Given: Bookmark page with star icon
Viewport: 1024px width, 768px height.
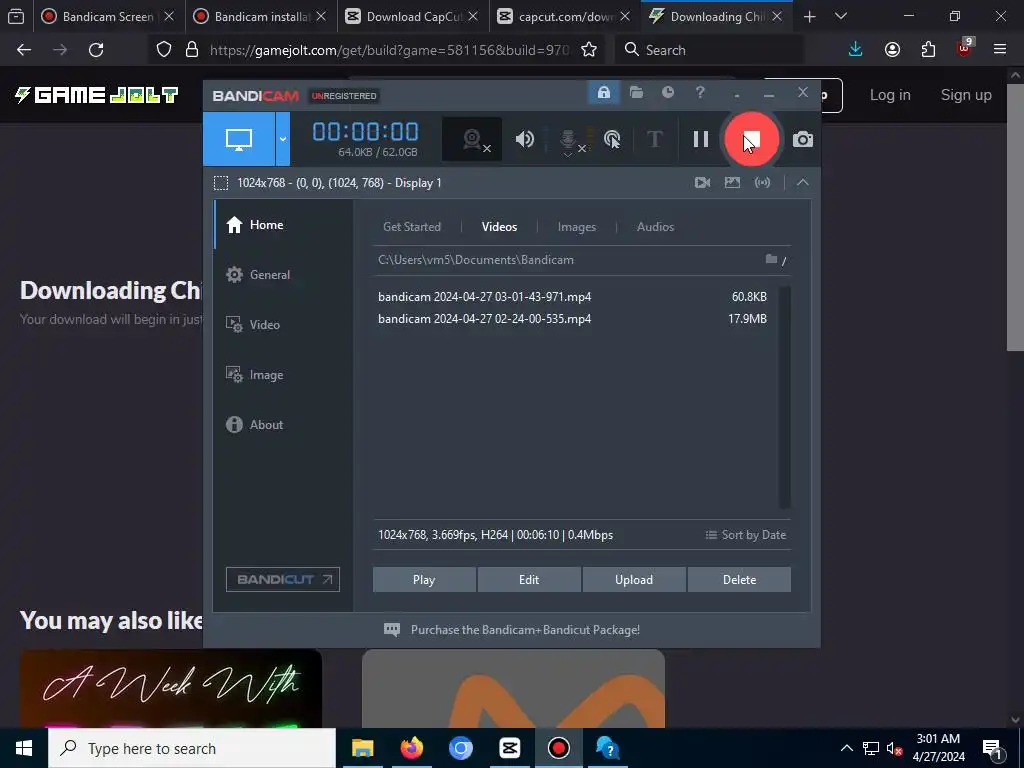Looking at the screenshot, I should [x=589, y=50].
